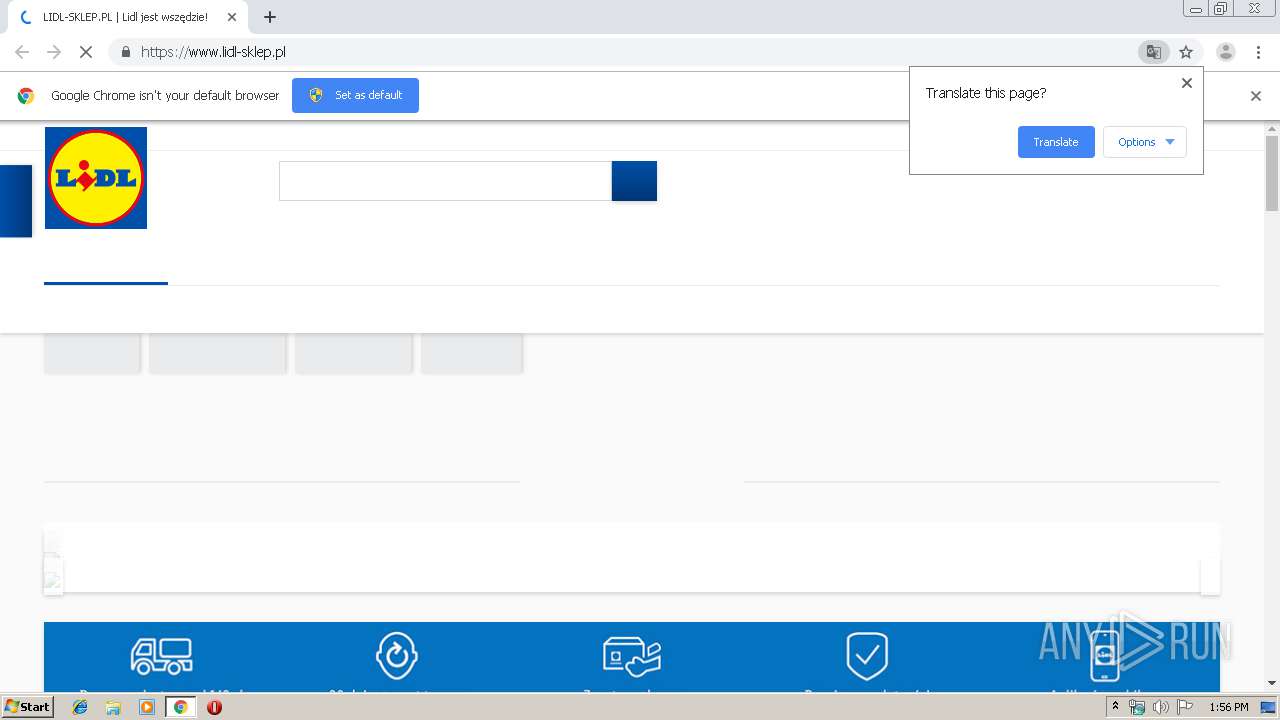Click the Translate button in popup
Screen dimensions: 1280x720
click(x=1056, y=142)
